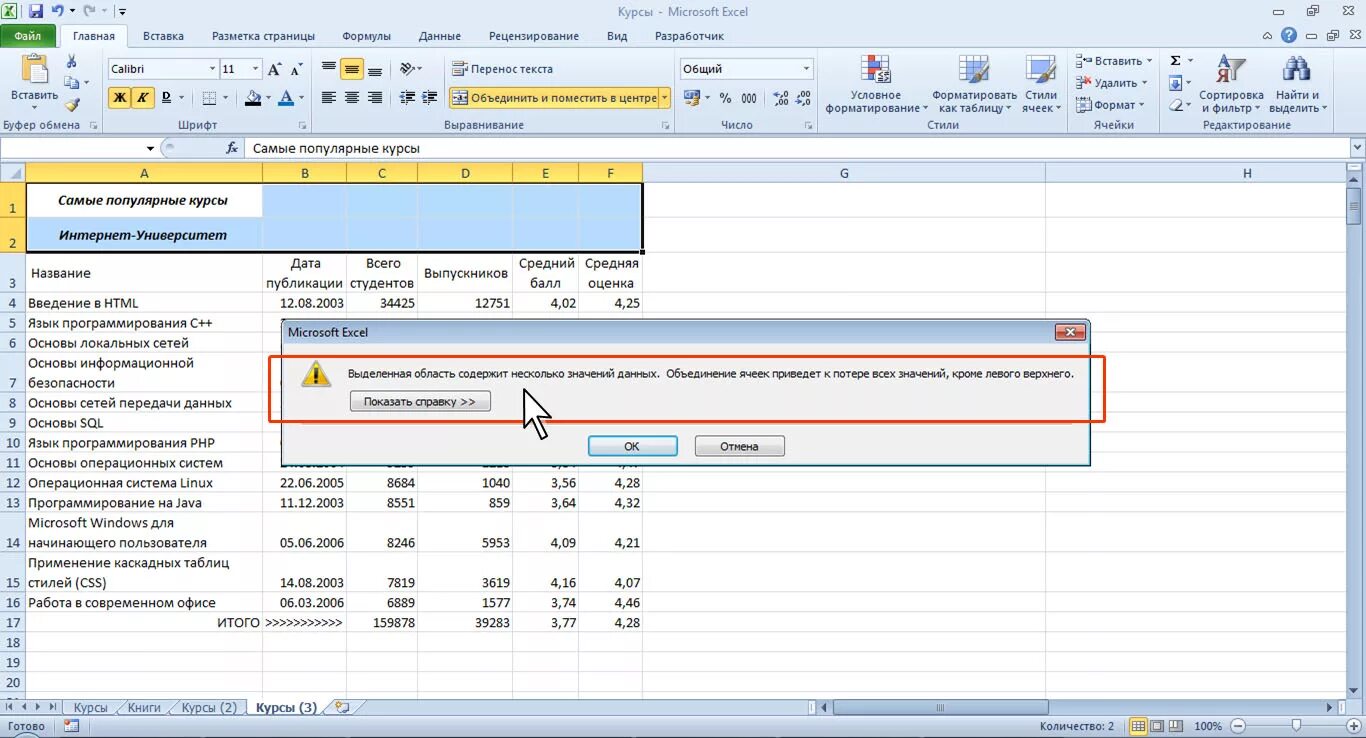Select the Книги sheet tab
The width and height of the screenshot is (1366, 738).
tap(144, 707)
